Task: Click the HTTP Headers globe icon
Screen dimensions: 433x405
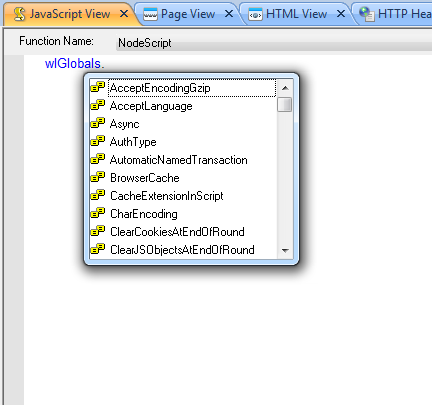Action: (x=367, y=14)
